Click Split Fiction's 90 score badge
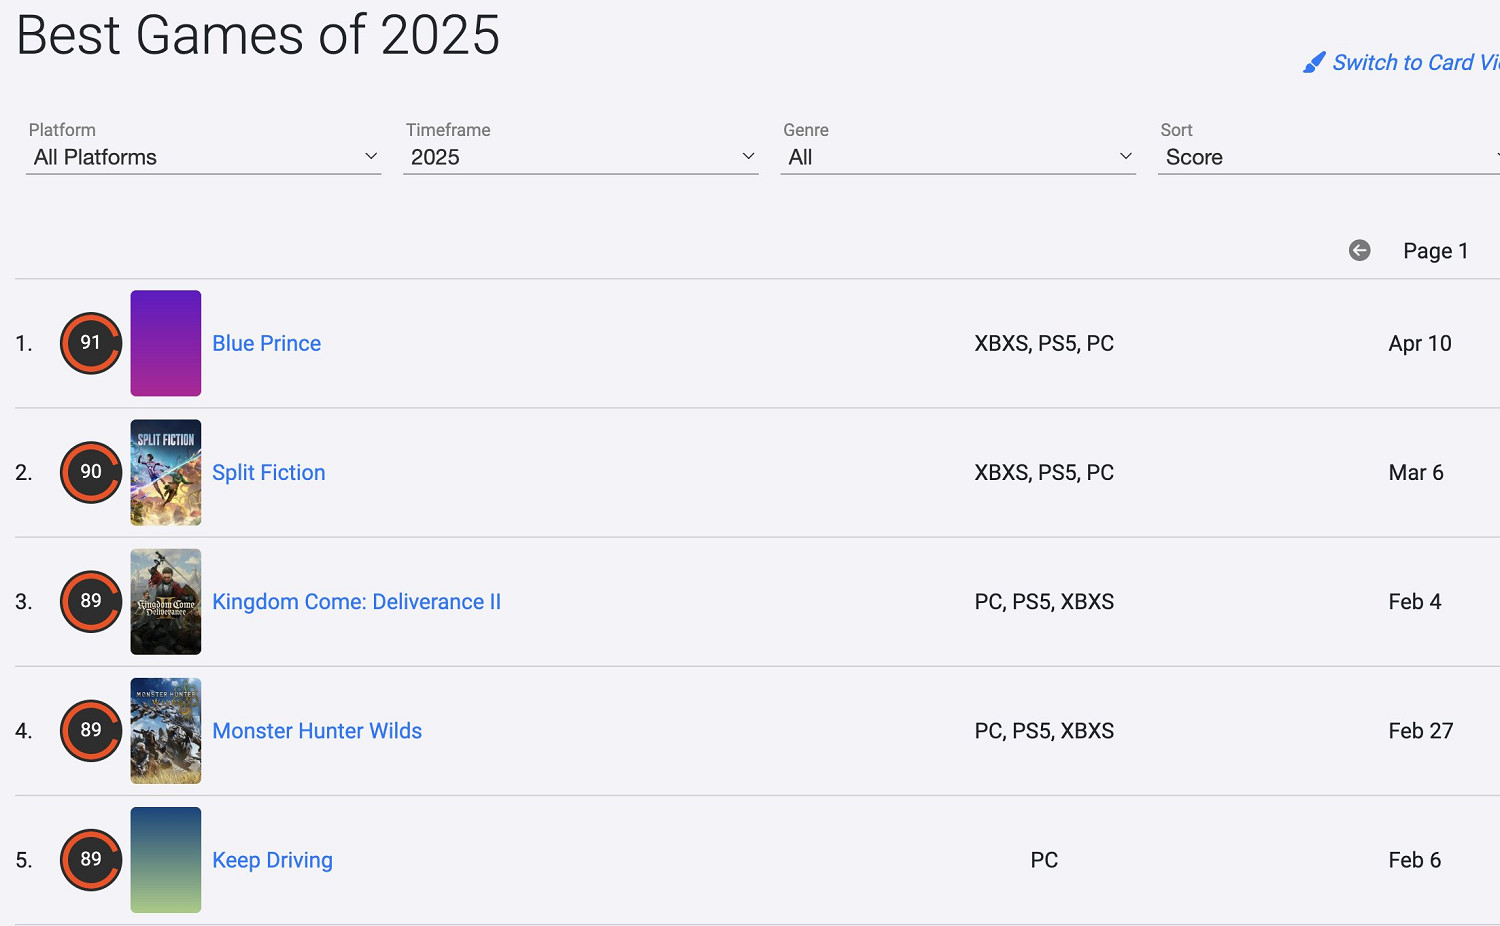This screenshot has width=1500, height=926. coord(91,472)
